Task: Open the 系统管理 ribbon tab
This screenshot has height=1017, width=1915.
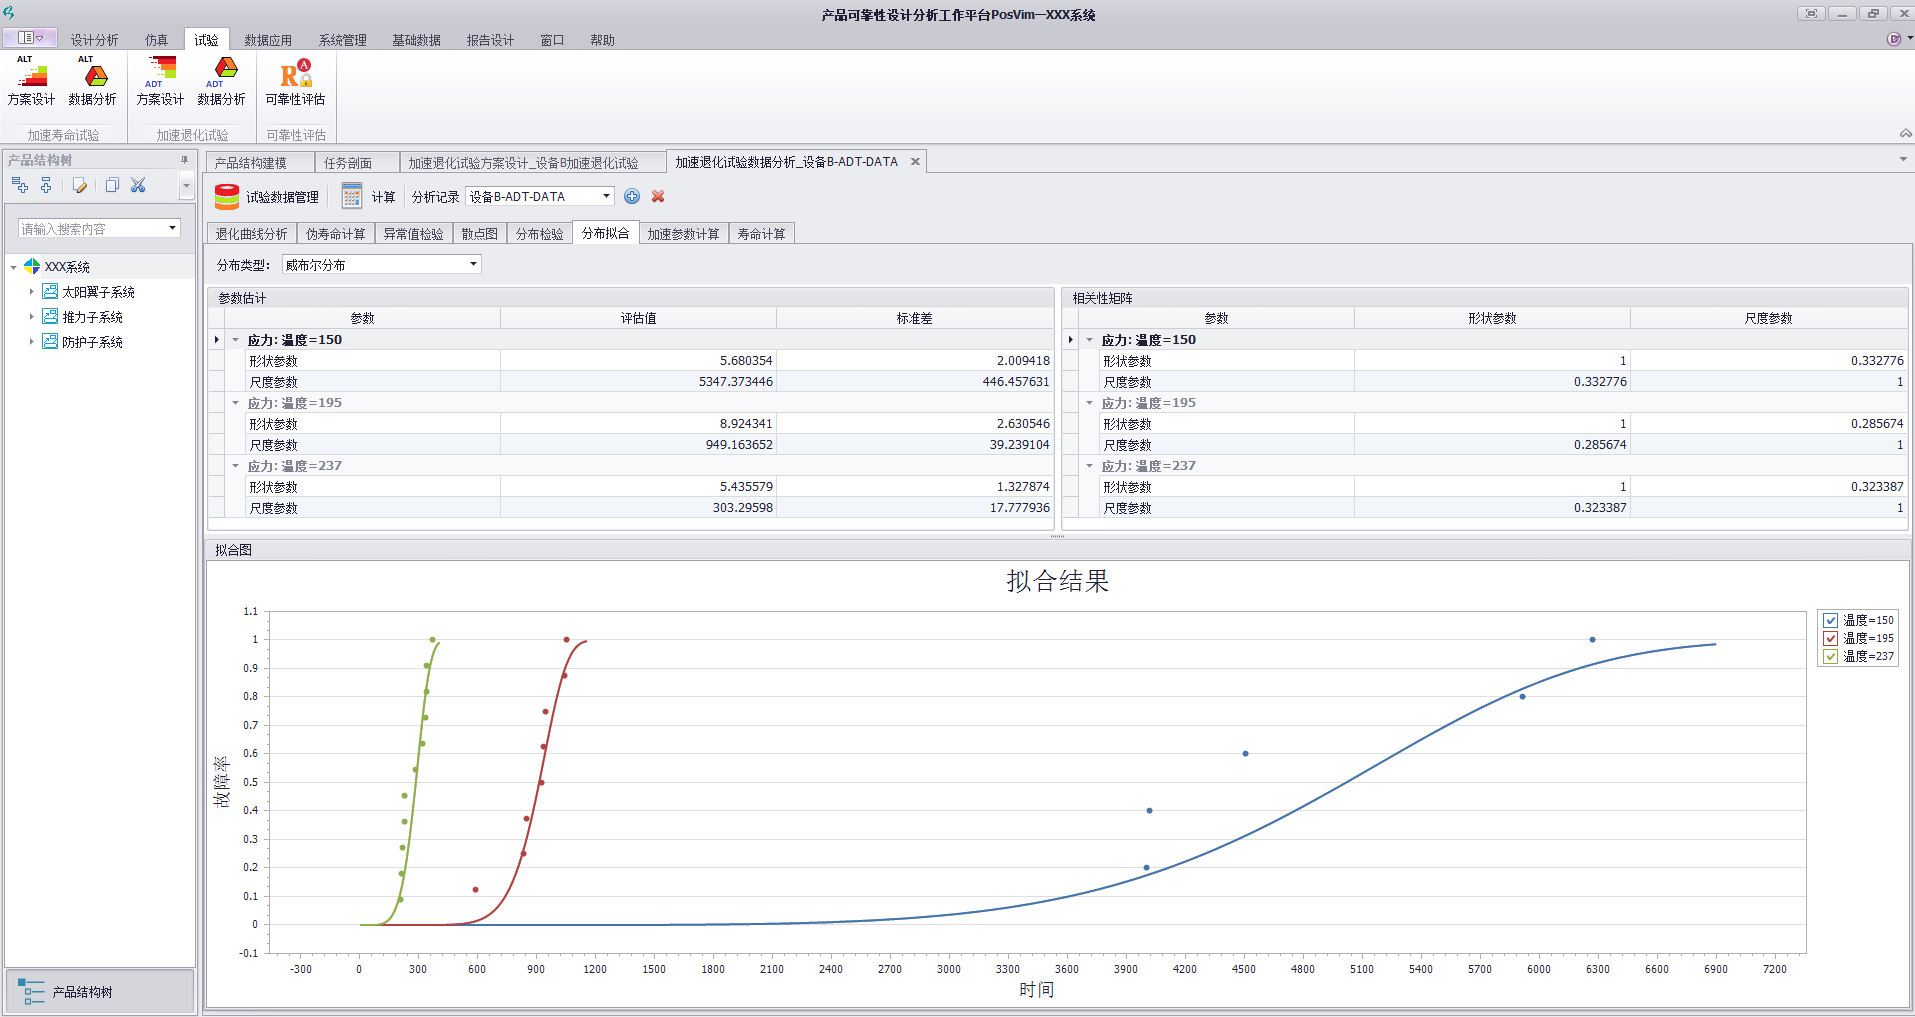Action: point(343,40)
